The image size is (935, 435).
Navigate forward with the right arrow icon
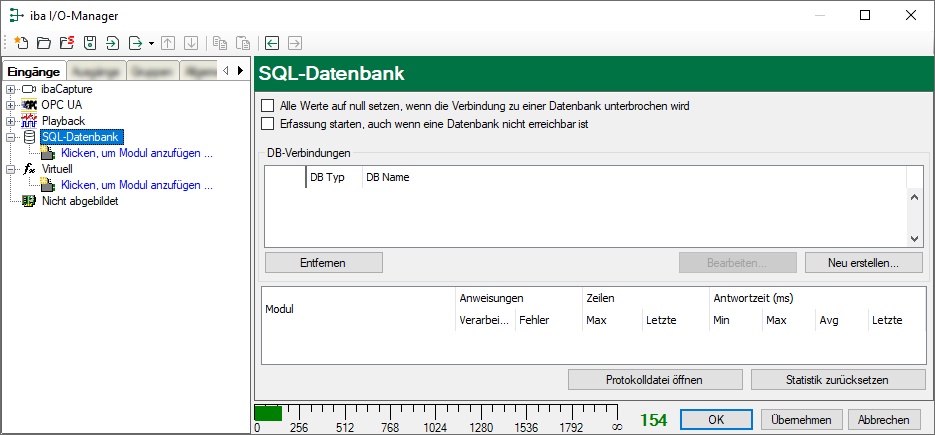(295, 43)
